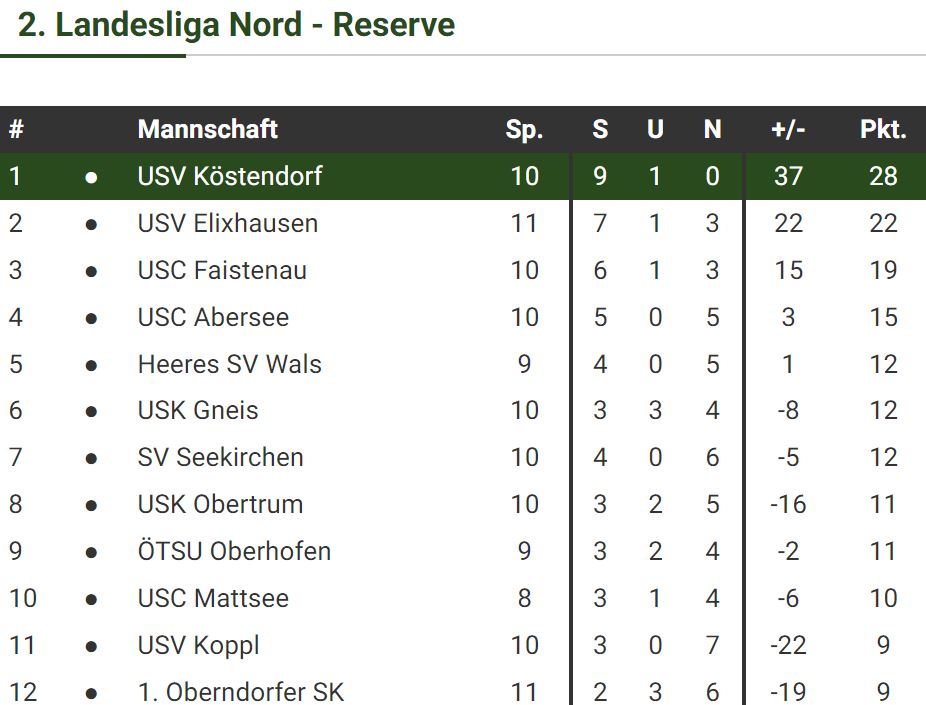Select the USK Gneis team name

click(198, 411)
